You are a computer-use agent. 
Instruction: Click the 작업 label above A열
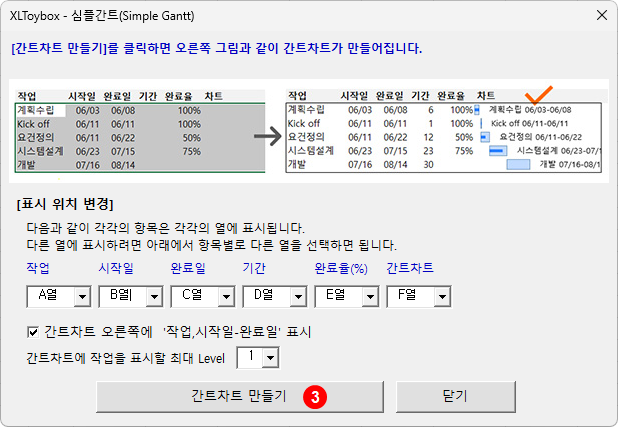pyautogui.click(x=38, y=268)
